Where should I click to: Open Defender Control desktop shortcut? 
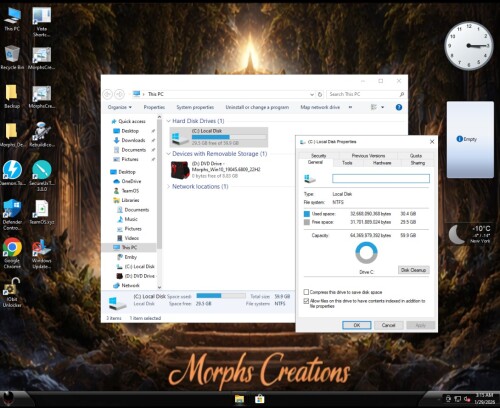tap(12, 214)
